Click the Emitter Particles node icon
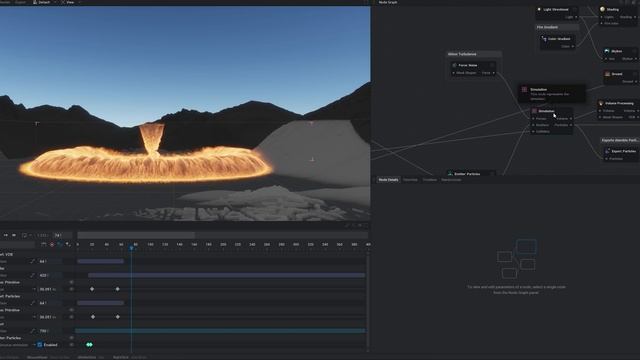Screen dimensions: 640x360 [450, 173]
